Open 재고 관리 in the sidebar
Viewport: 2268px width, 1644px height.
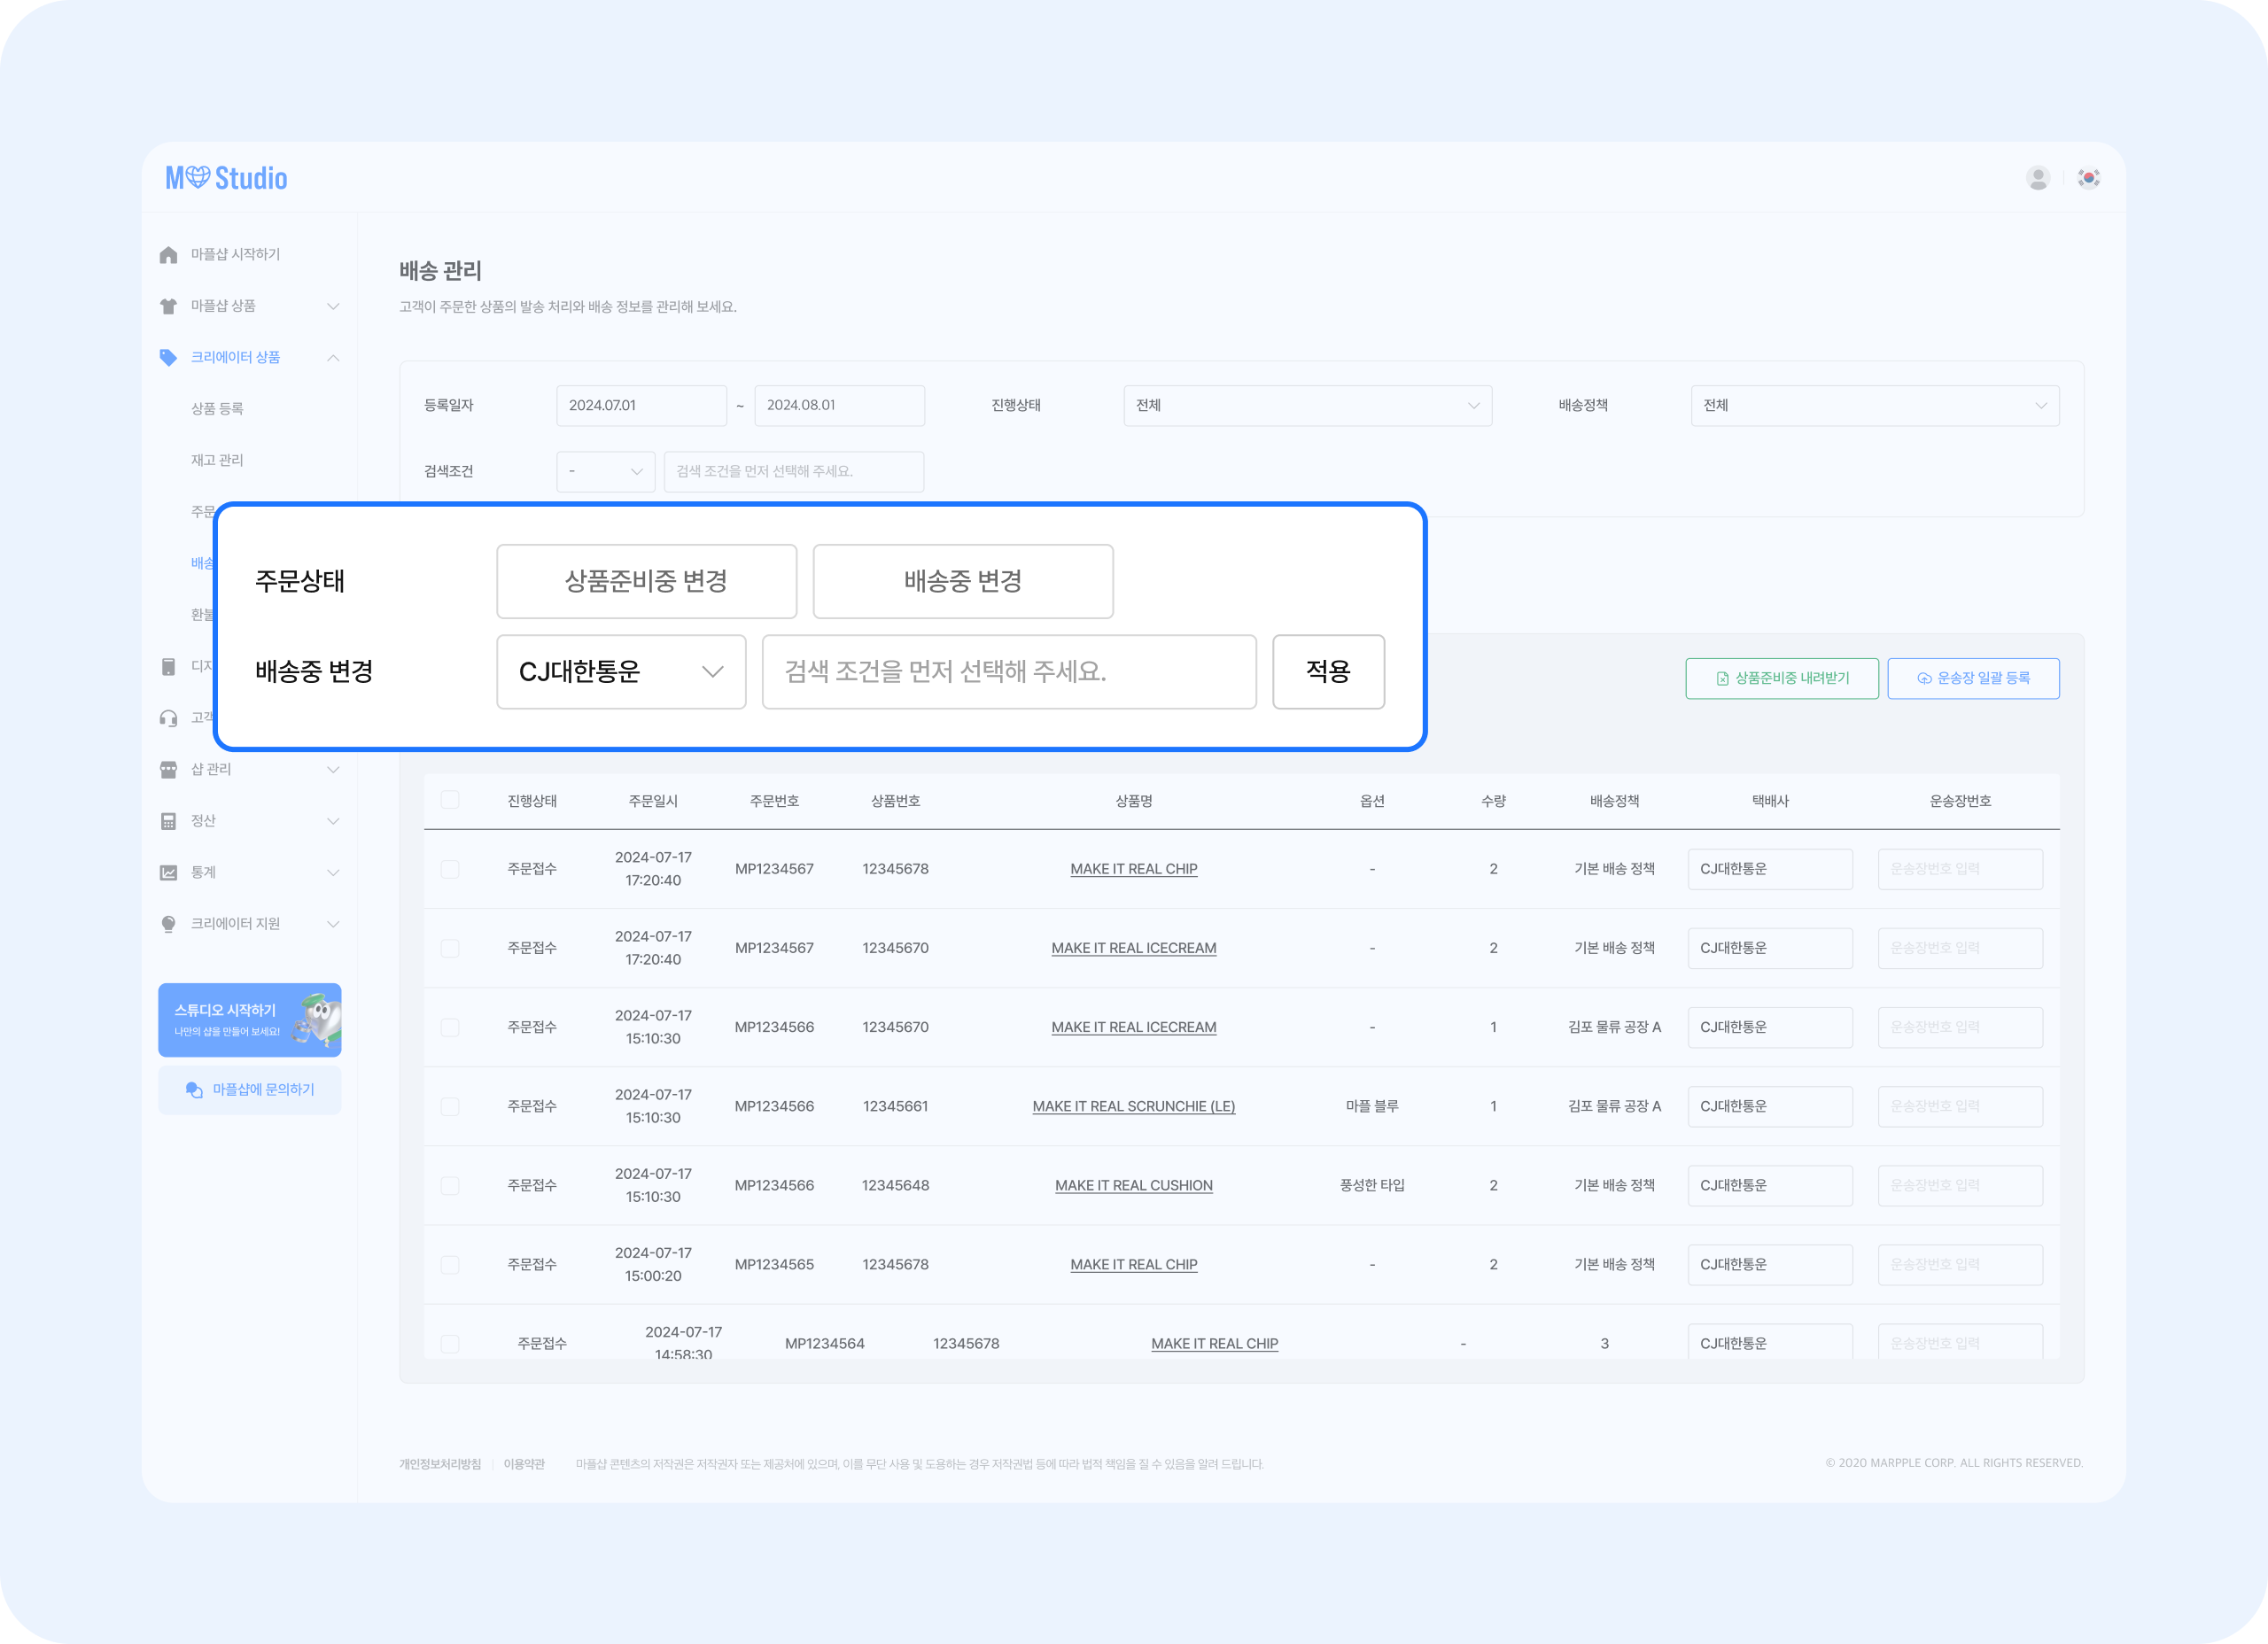click(217, 460)
